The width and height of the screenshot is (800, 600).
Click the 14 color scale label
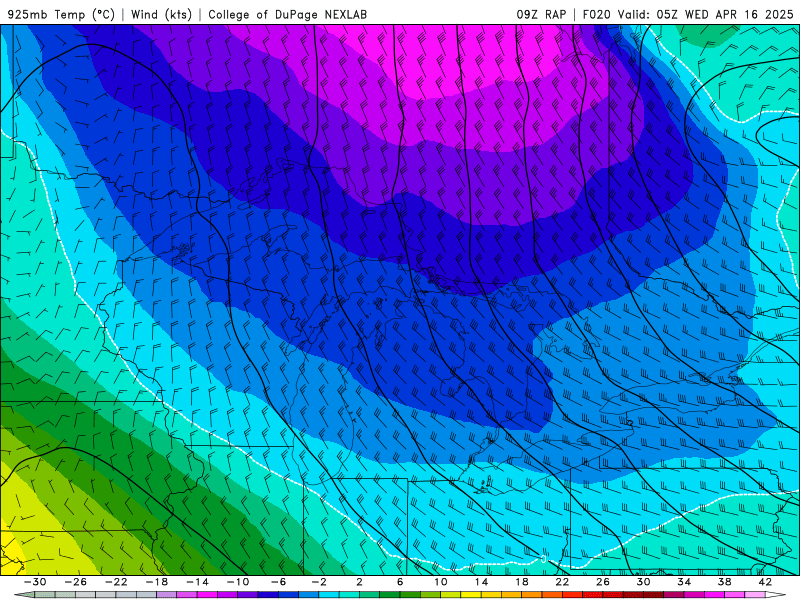(481, 582)
